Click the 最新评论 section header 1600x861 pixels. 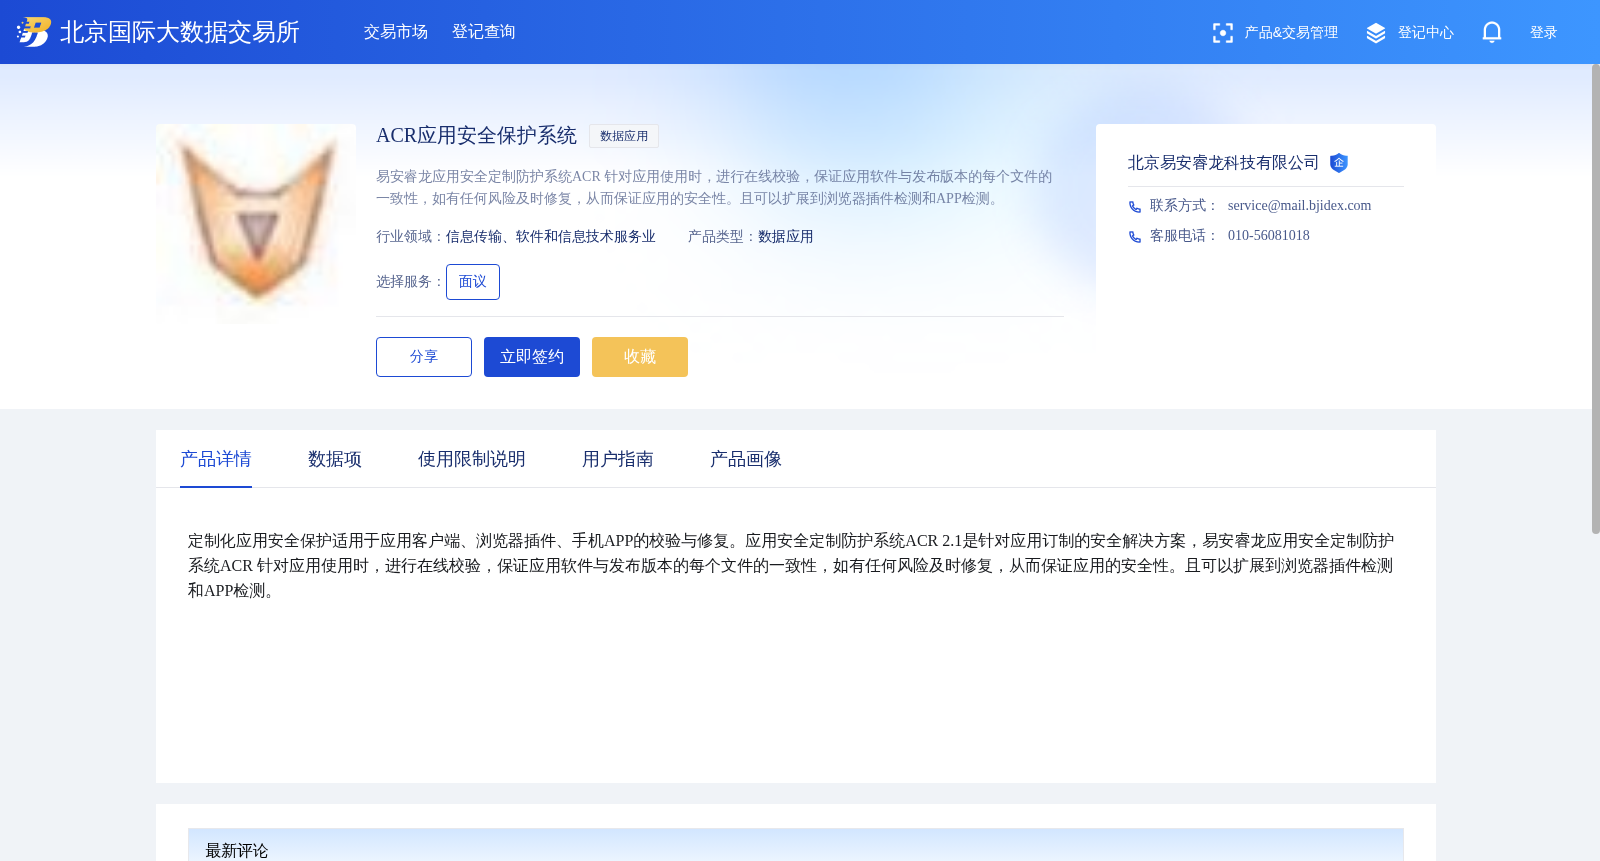point(796,846)
